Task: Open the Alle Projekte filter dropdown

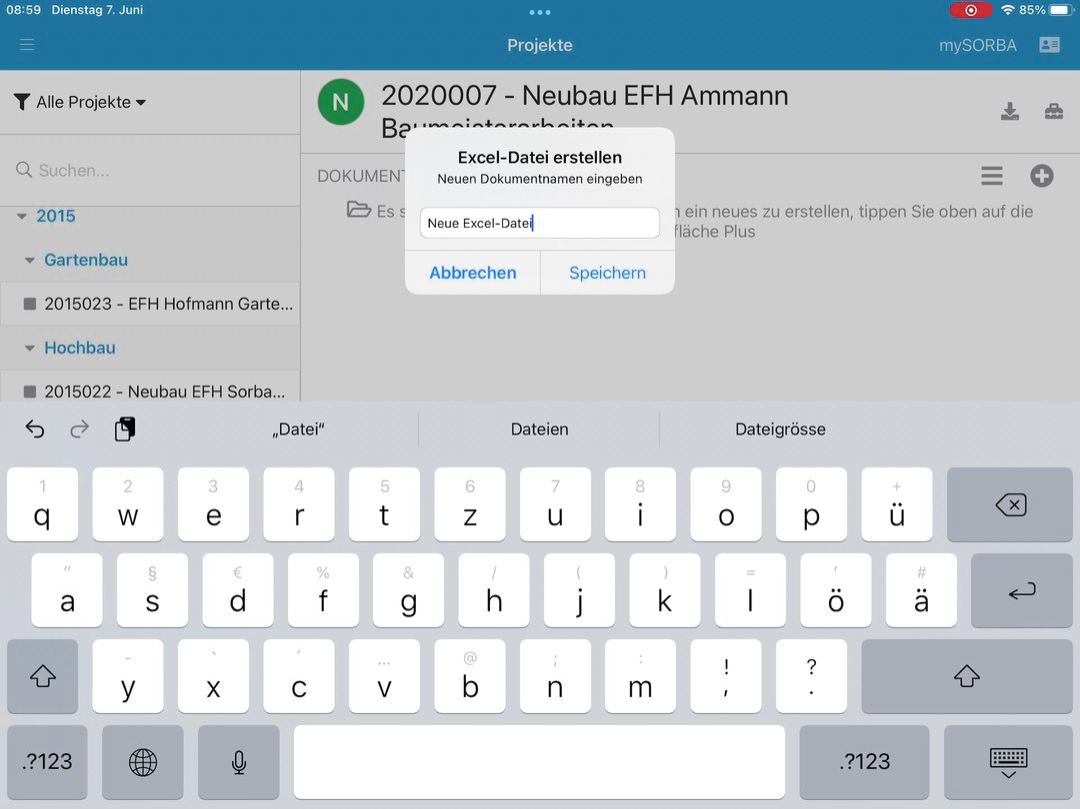Action: pyautogui.click(x=81, y=102)
